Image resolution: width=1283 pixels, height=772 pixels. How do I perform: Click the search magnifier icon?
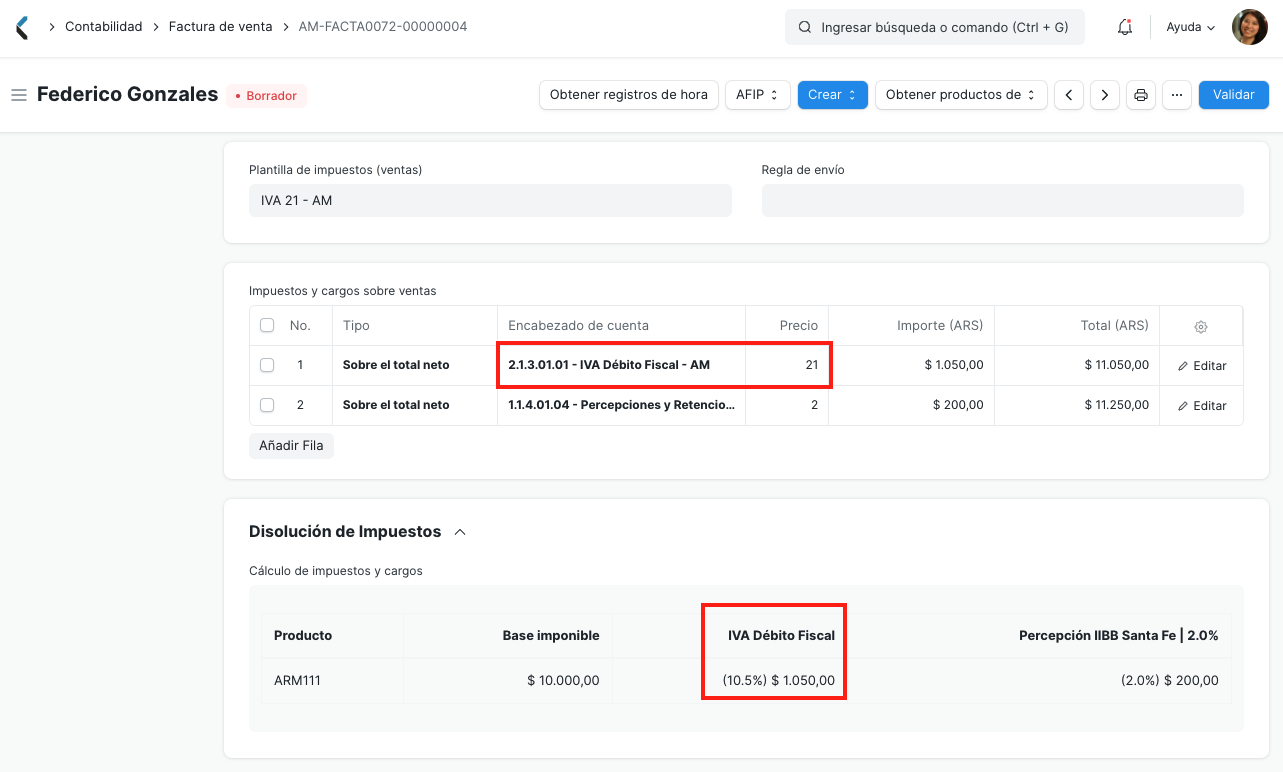805,28
